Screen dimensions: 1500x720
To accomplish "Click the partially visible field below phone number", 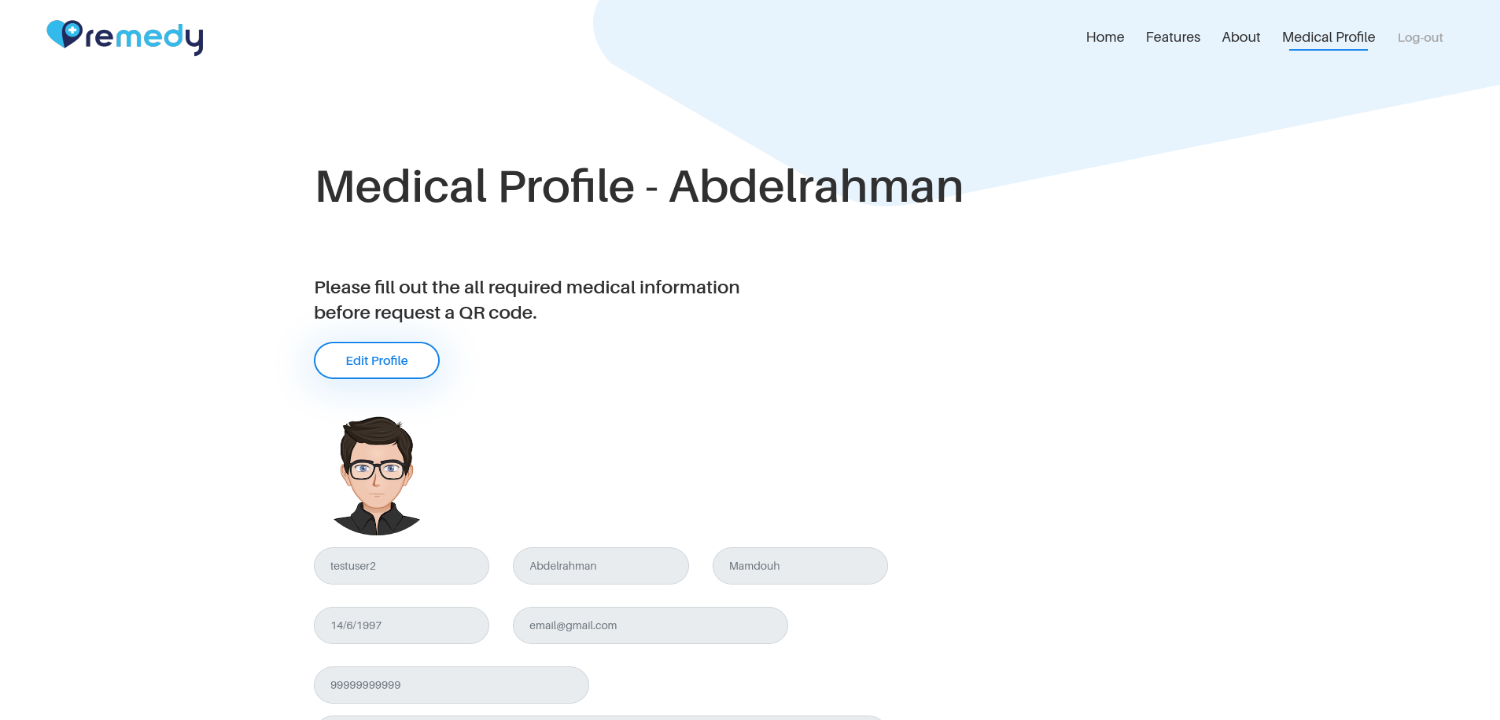I will coord(600,717).
